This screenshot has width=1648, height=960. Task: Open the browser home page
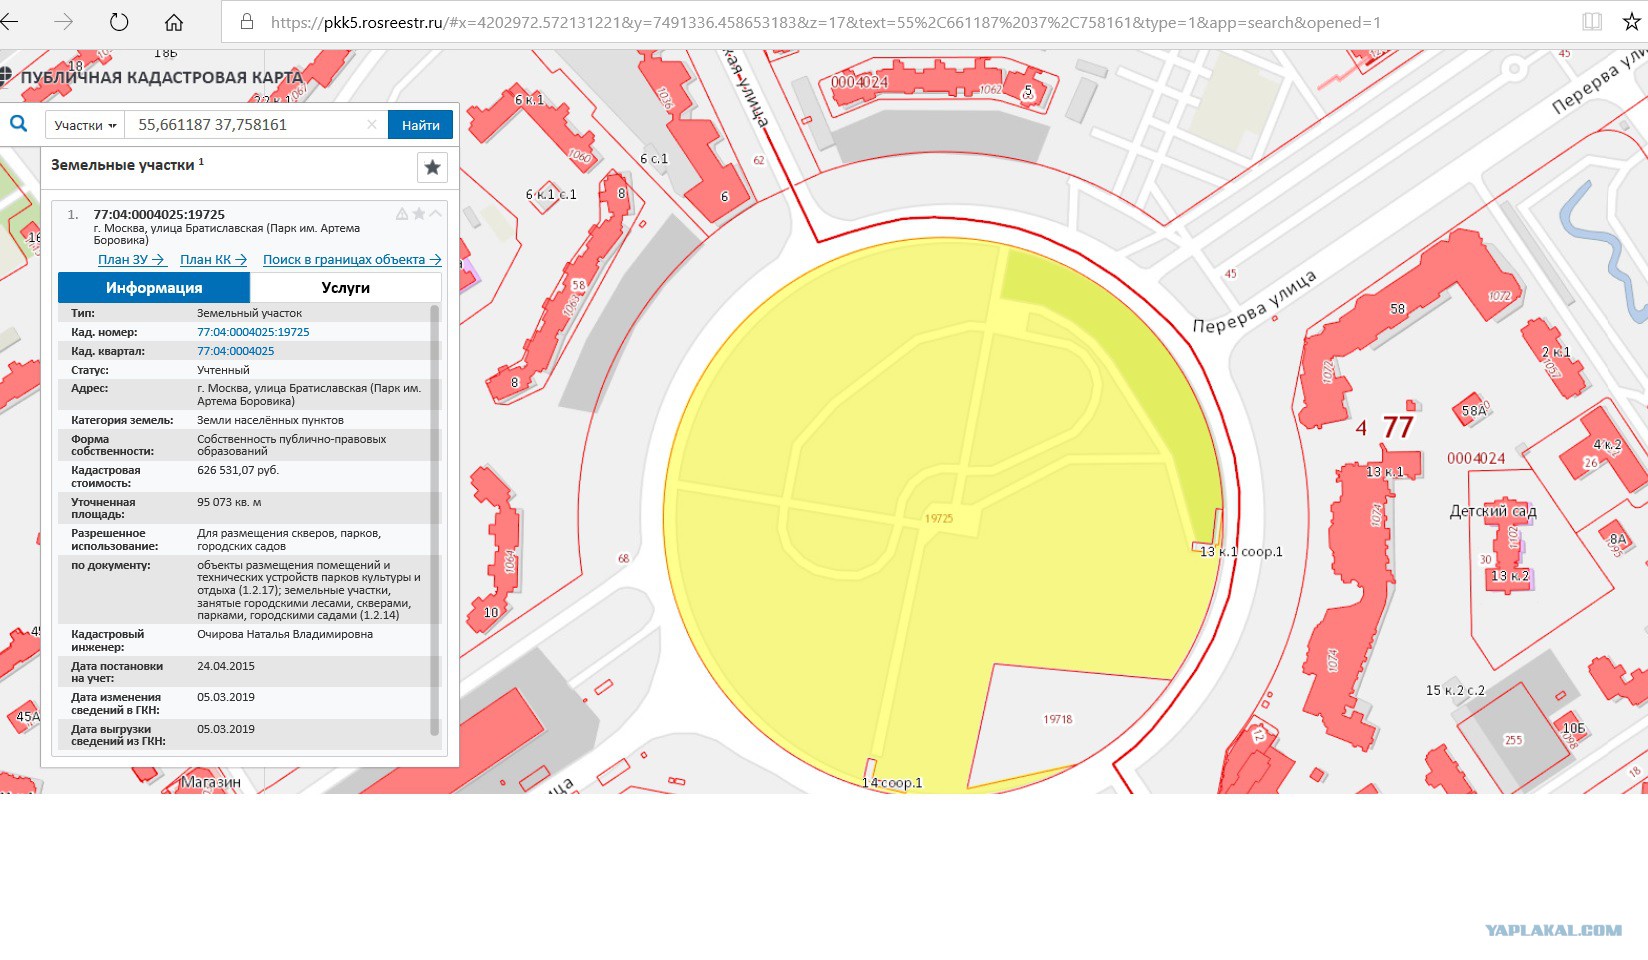(174, 21)
